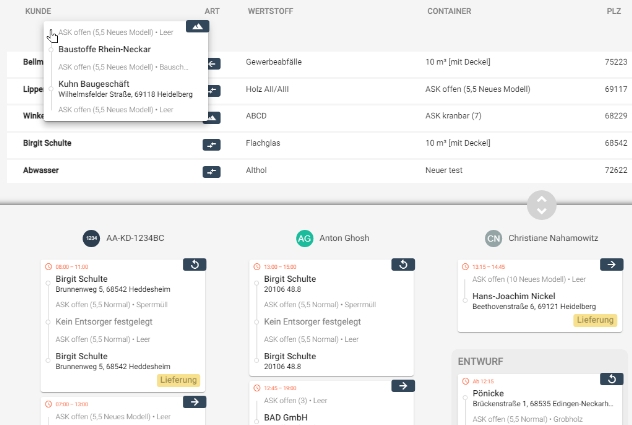Click the mountain icon on the dragged card
Viewport: 632px width, 425px height.
click(198, 26)
